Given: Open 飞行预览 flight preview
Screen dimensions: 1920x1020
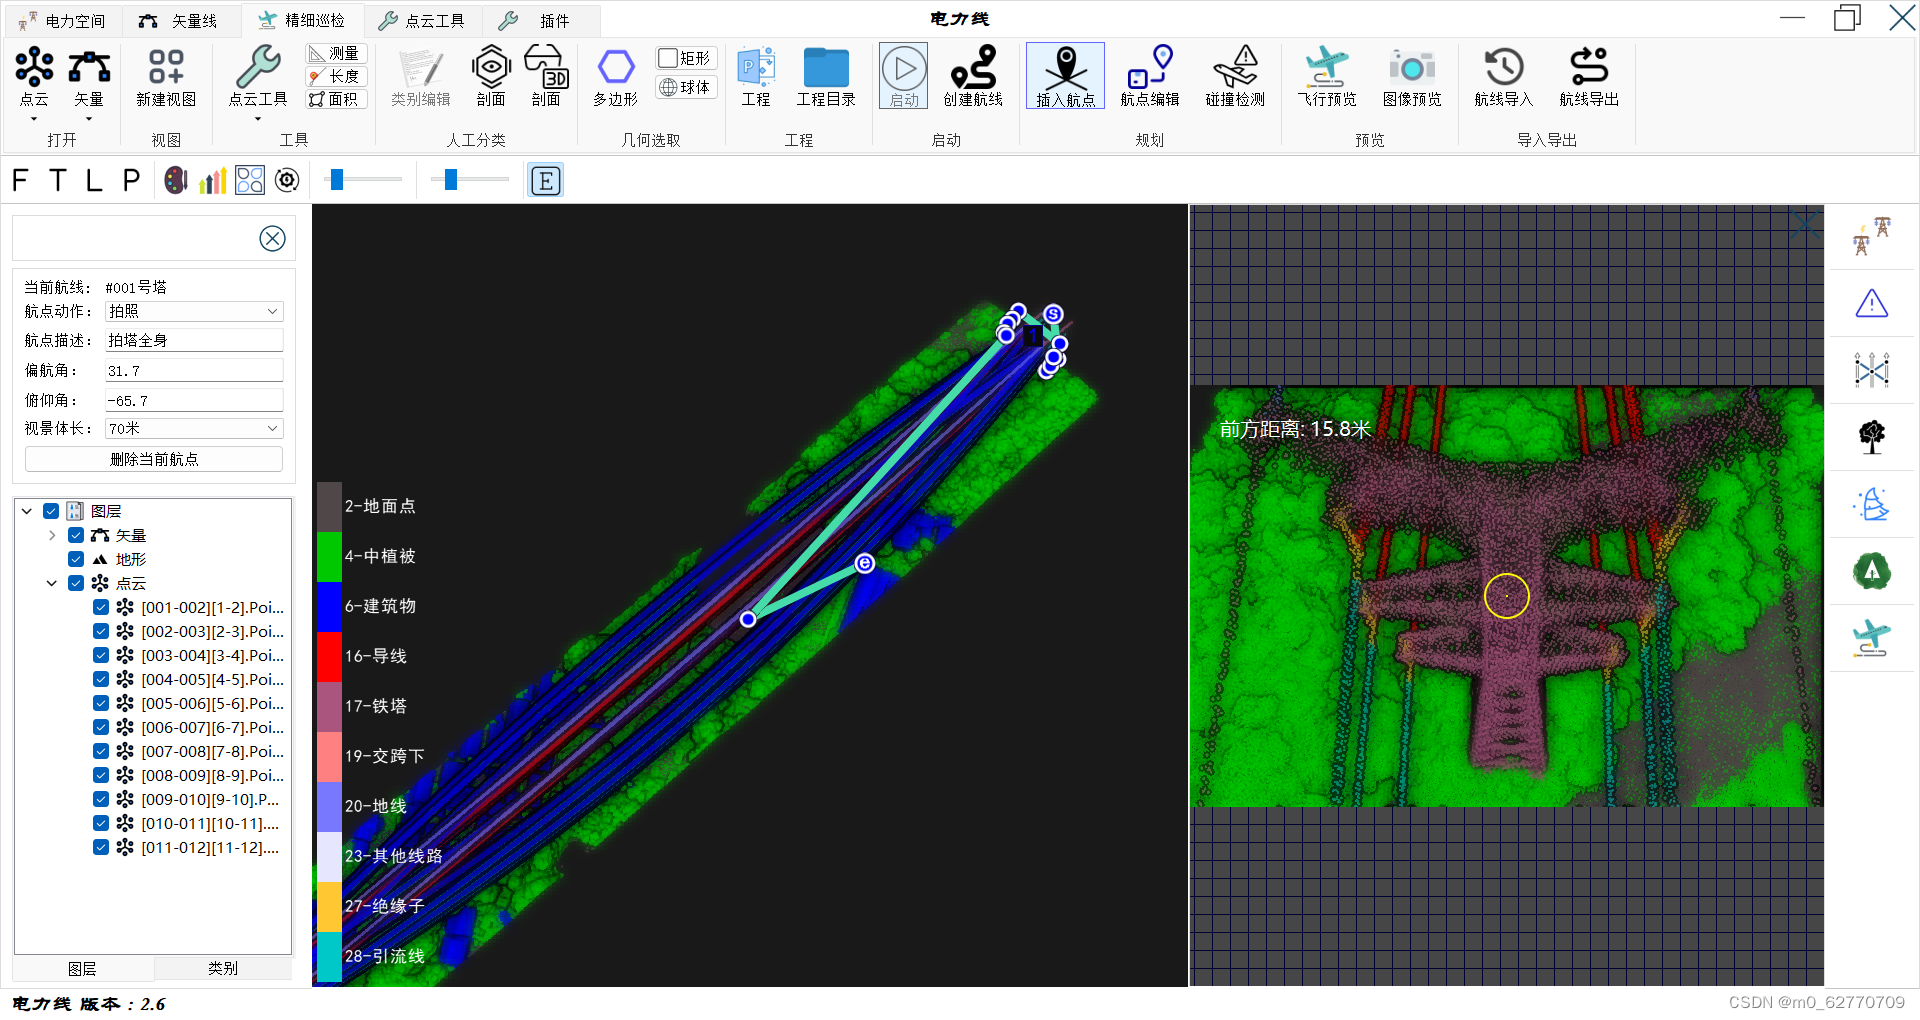Looking at the screenshot, I should tap(1327, 78).
